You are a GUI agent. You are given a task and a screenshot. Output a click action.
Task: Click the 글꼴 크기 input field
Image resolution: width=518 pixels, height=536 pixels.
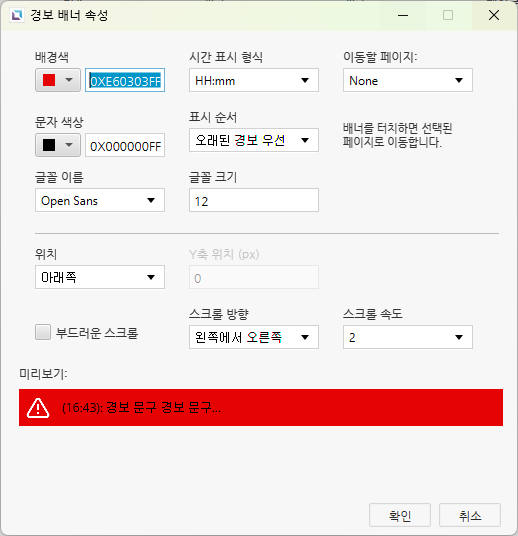254,200
